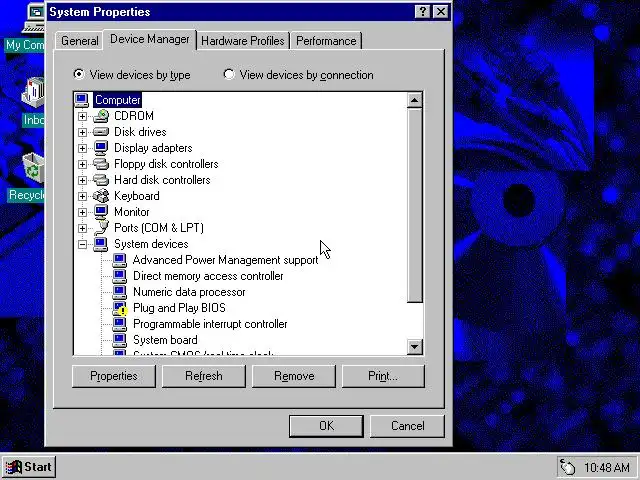Click the Floppy disk controllers icon
Image resolution: width=640 pixels, height=480 pixels.
pyautogui.click(x=101, y=164)
